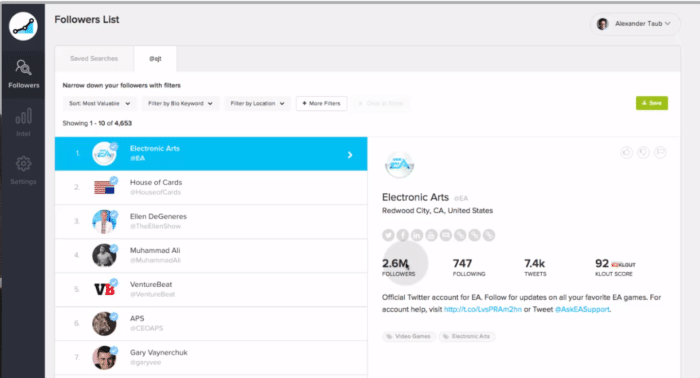Click the app logo in the sidebar
The height and width of the screenshot is (378, 700).
[23, 26]
